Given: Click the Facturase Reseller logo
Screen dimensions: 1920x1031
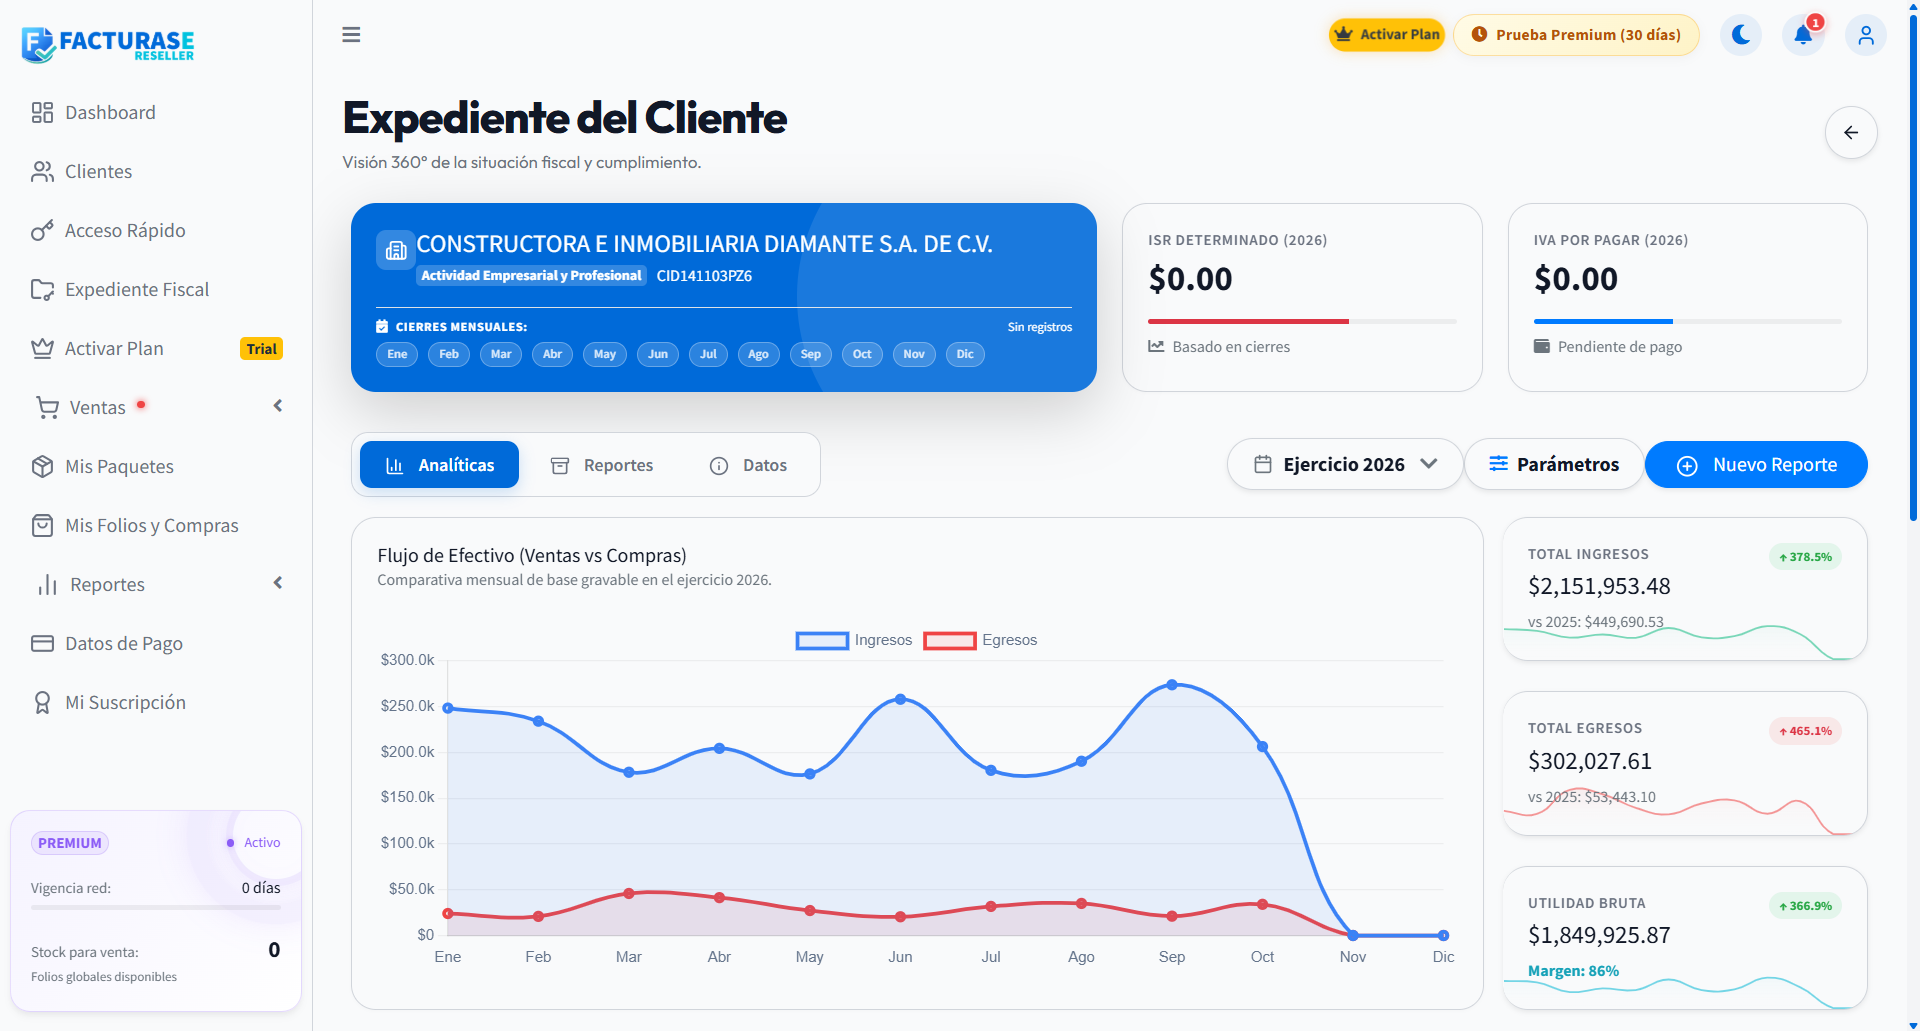Looking at the screenshot, I should (108, 44).
